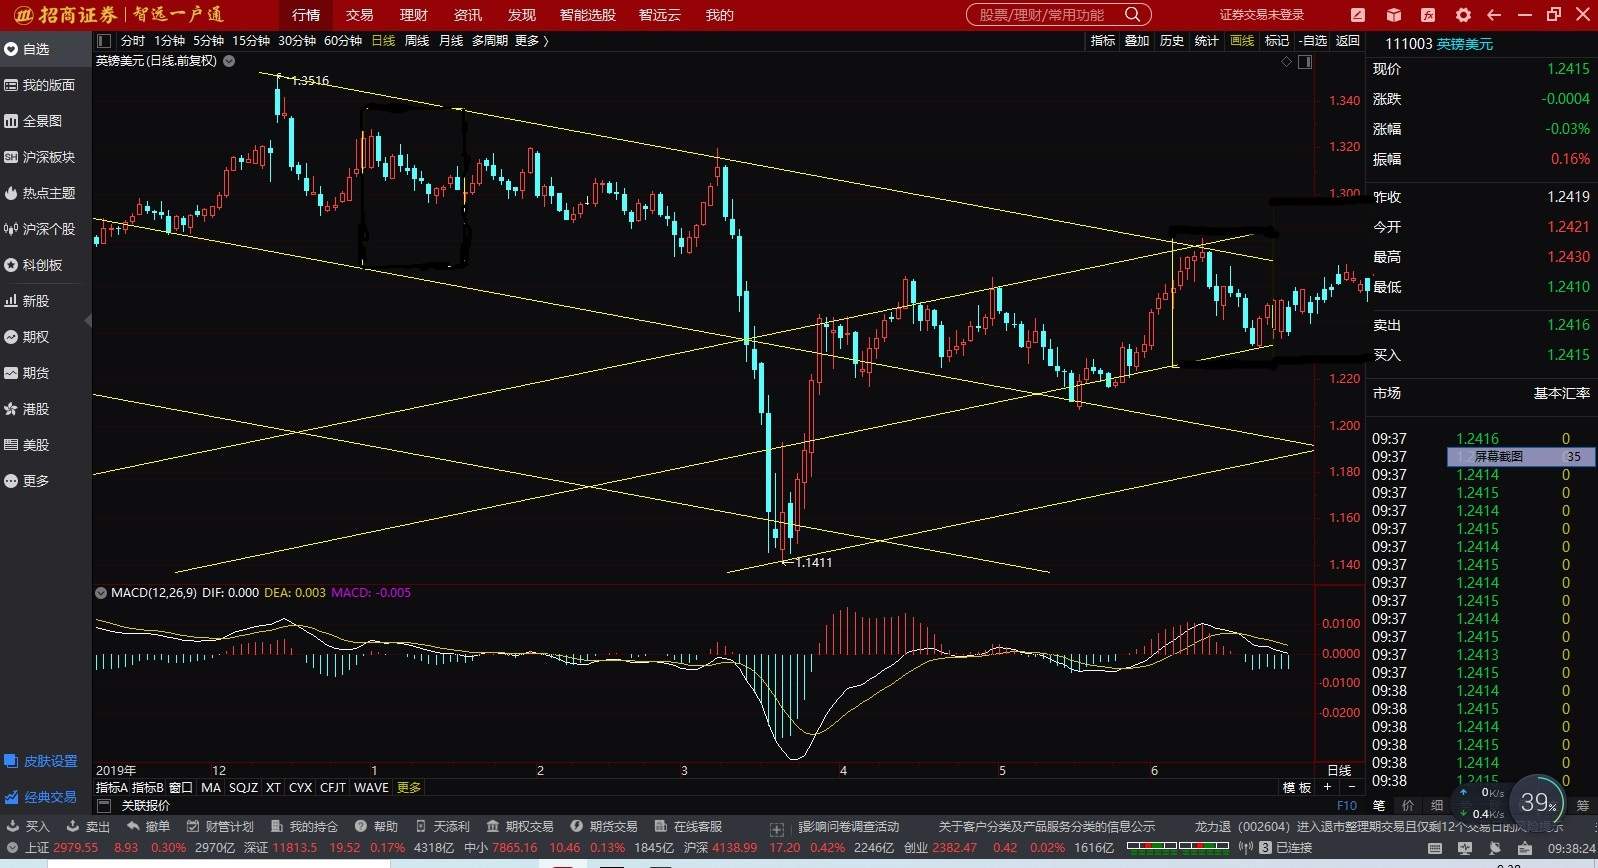
Task: Click the chart zoom-in plus beside 模板
Action: pyautogui.click(x=1327, y=788)
